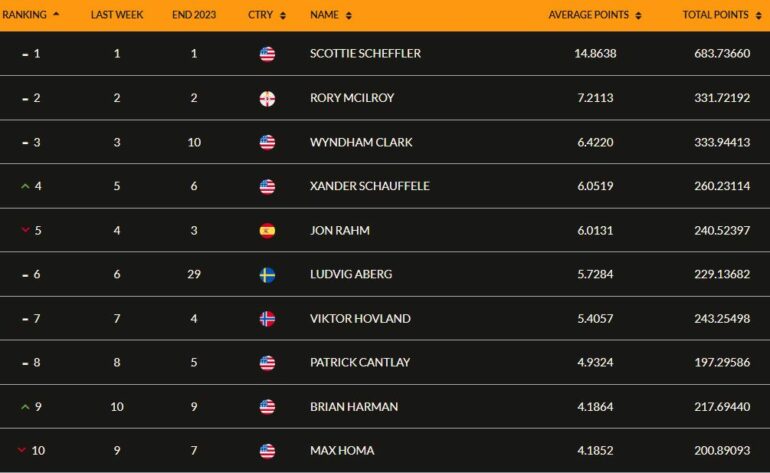
Task: Click the Northern Ireland flag beside Rory McIlroy
Action: tap(267, 98)
